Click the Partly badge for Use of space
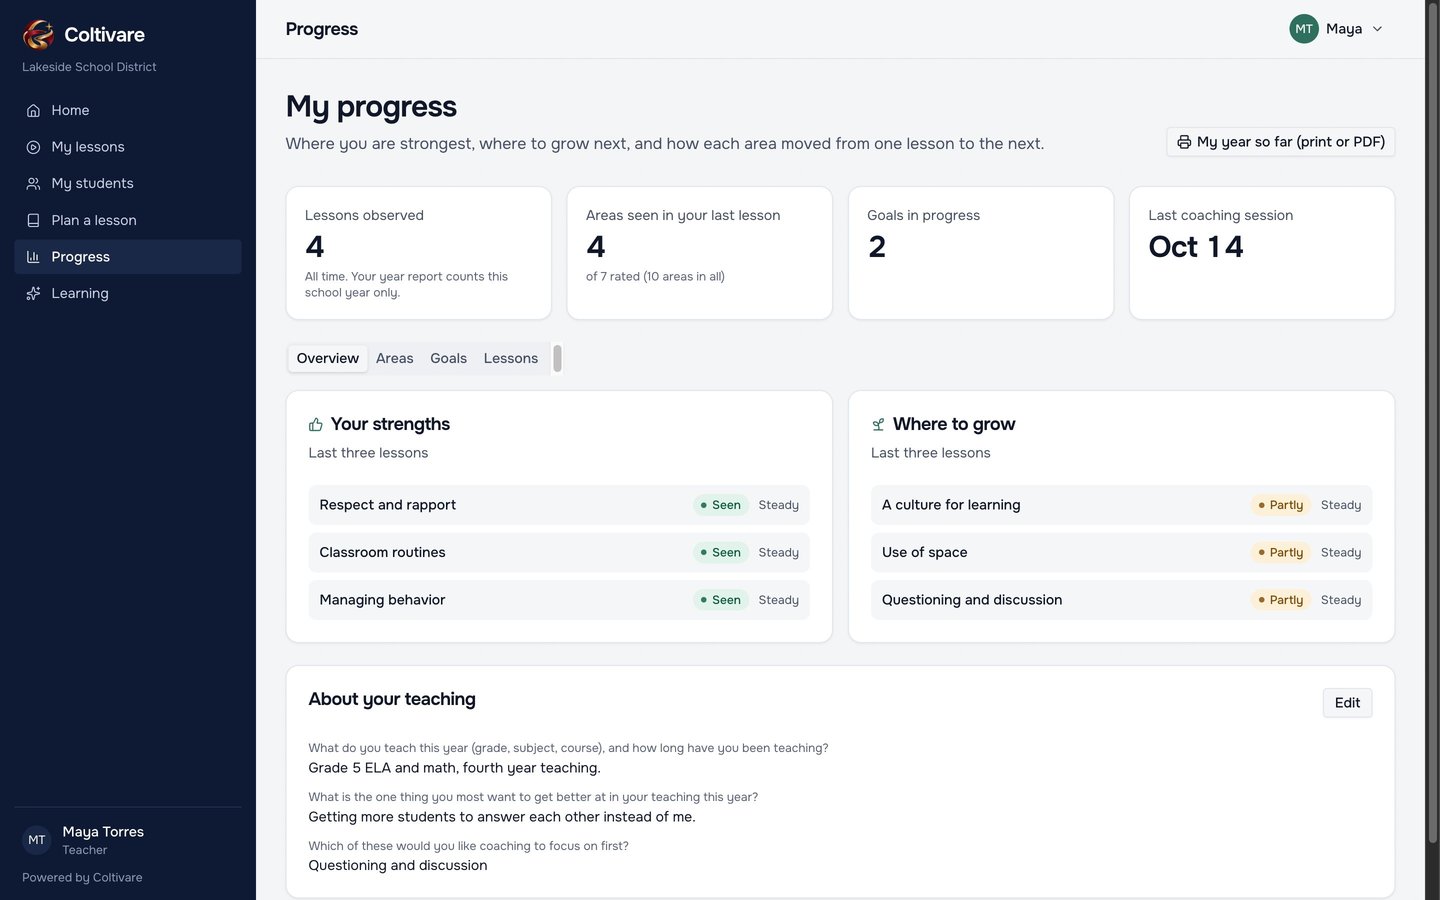This screenshot has height=900, width=1440. click(x=1281, y=553)
